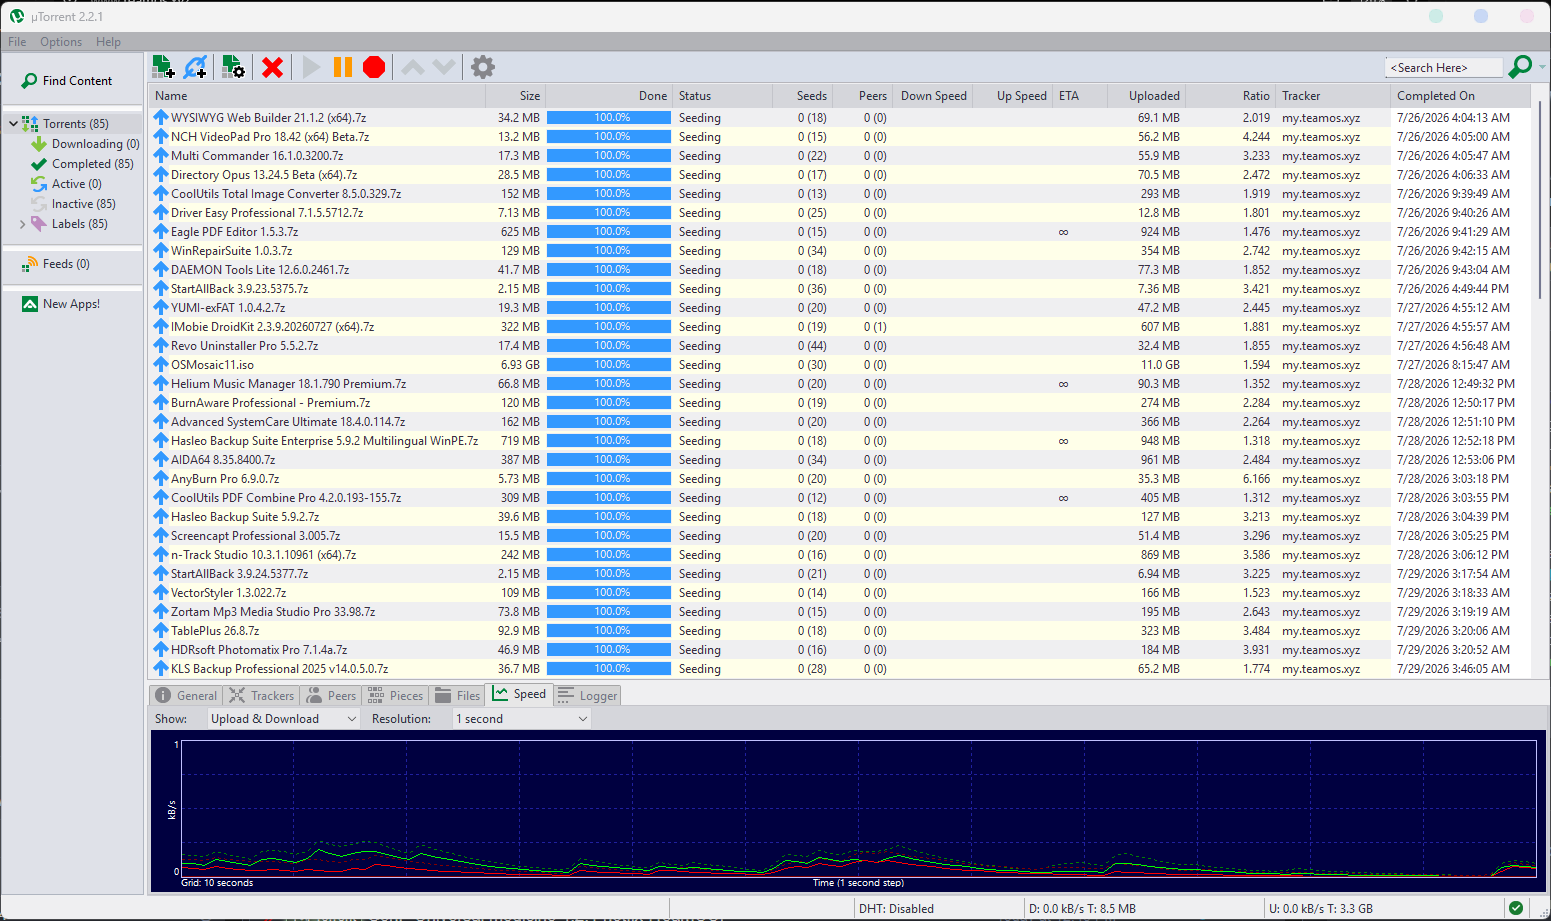Select Completed (85) in the sidebar

click(x=83, y=164)
